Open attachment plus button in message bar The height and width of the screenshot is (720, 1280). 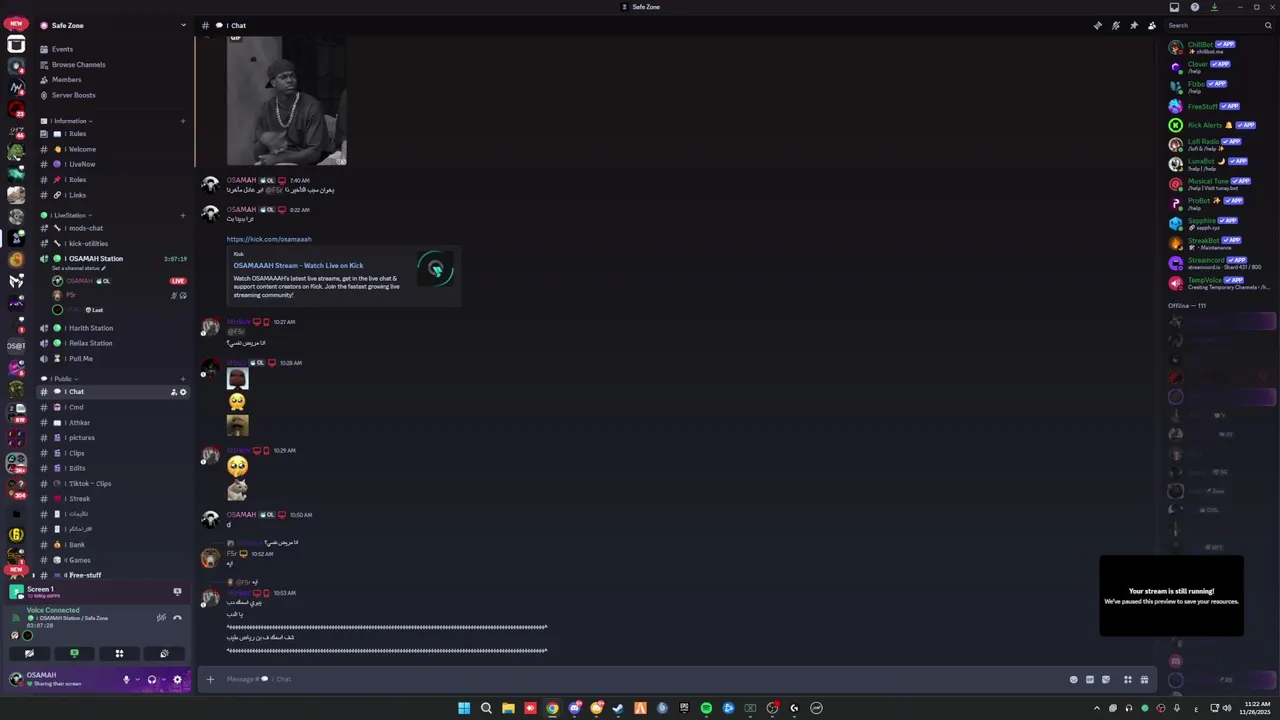tap(210, 679)
